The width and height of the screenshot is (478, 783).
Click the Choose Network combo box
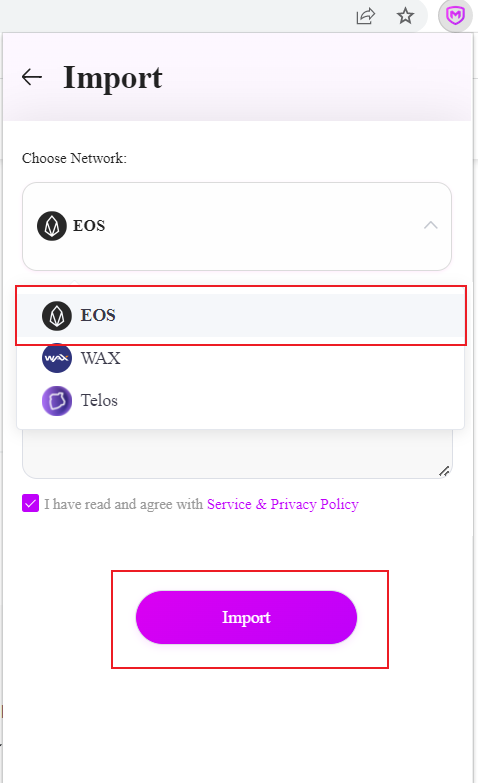click(x=237, y=226)
